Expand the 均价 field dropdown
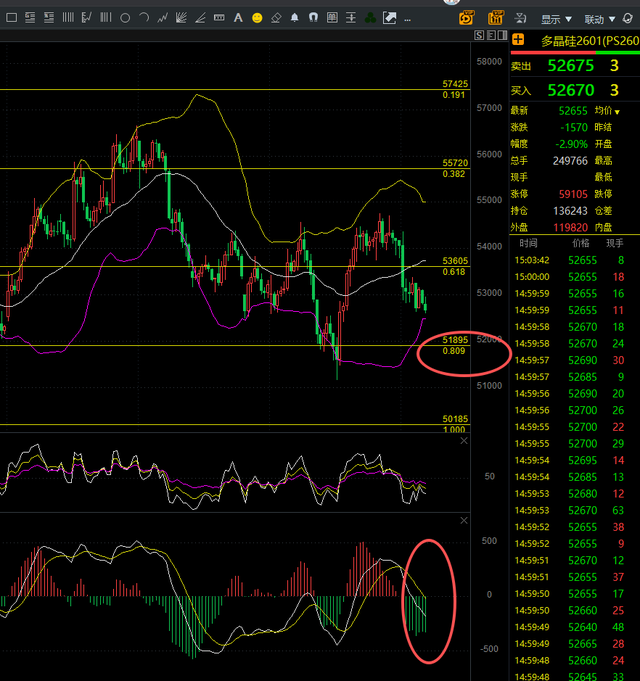The height and width of the screenshot is (681, 640). point(617,112)
